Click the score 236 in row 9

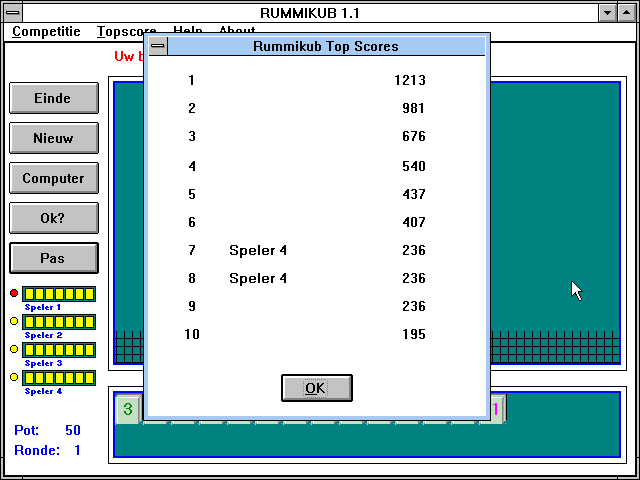[x=413, y=307]
